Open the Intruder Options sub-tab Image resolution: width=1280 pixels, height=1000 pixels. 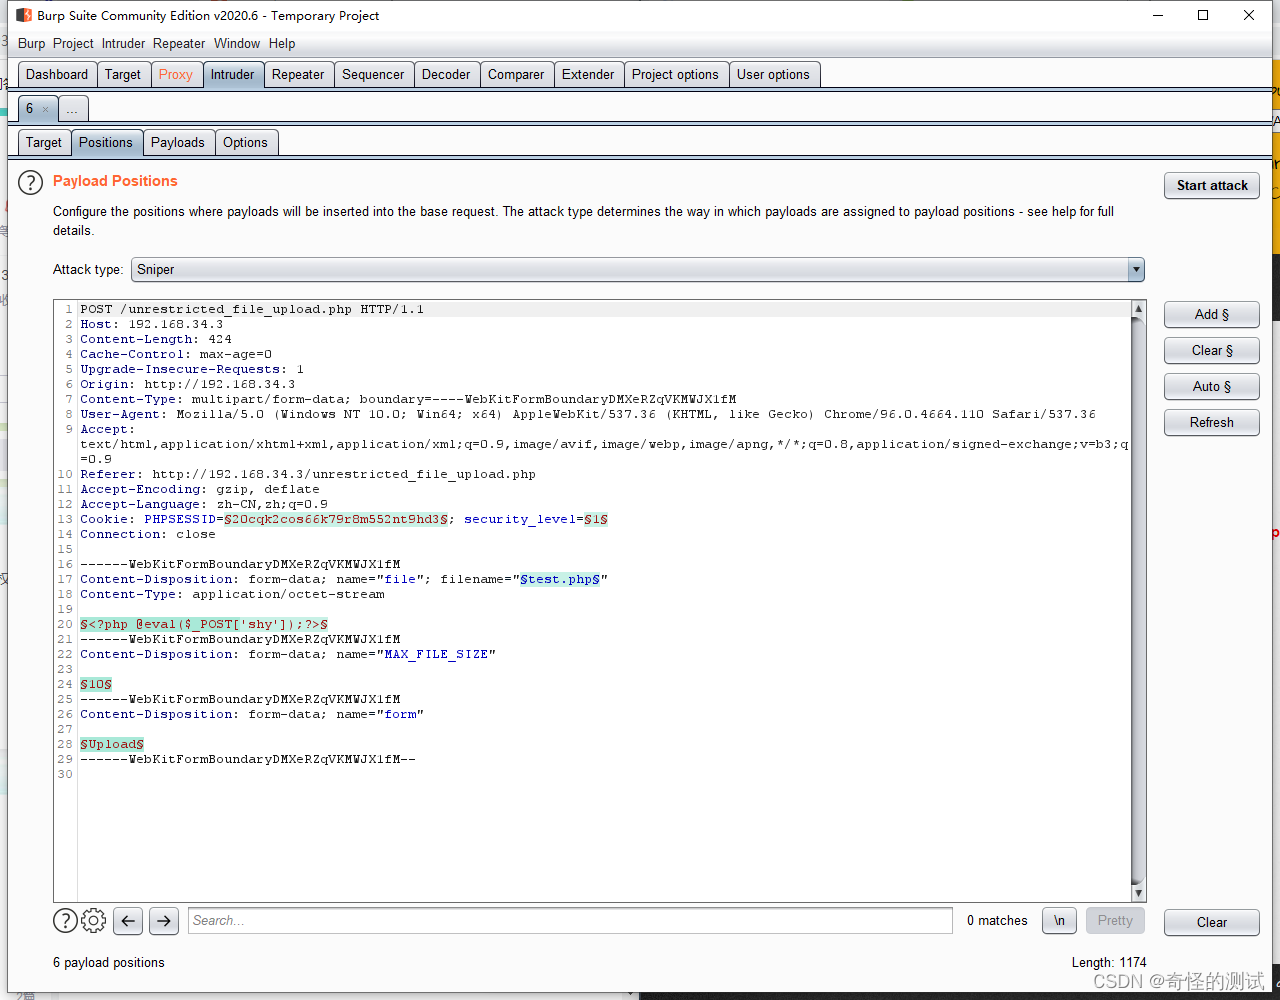(245, 142)
